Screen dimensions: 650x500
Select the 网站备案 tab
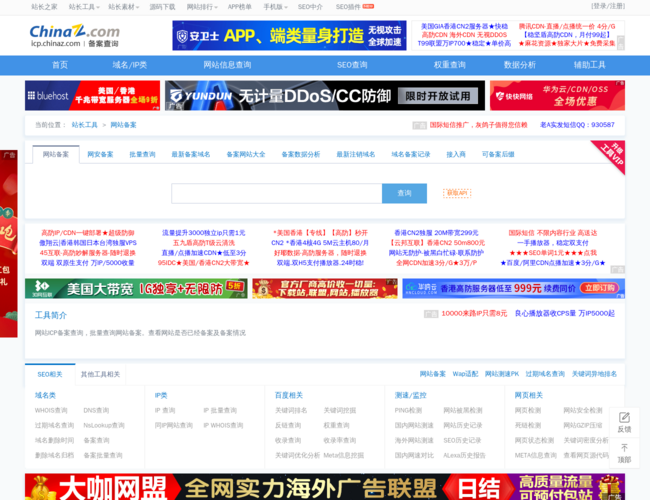56,155
